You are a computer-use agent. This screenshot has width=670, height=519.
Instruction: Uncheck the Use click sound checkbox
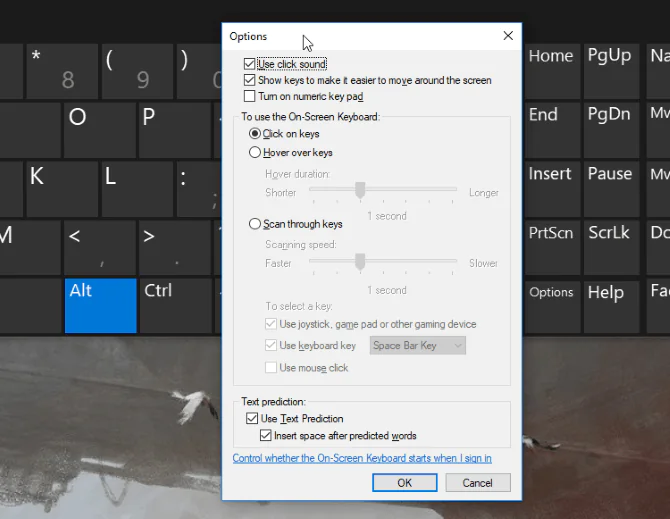click(x=250, y=64)
